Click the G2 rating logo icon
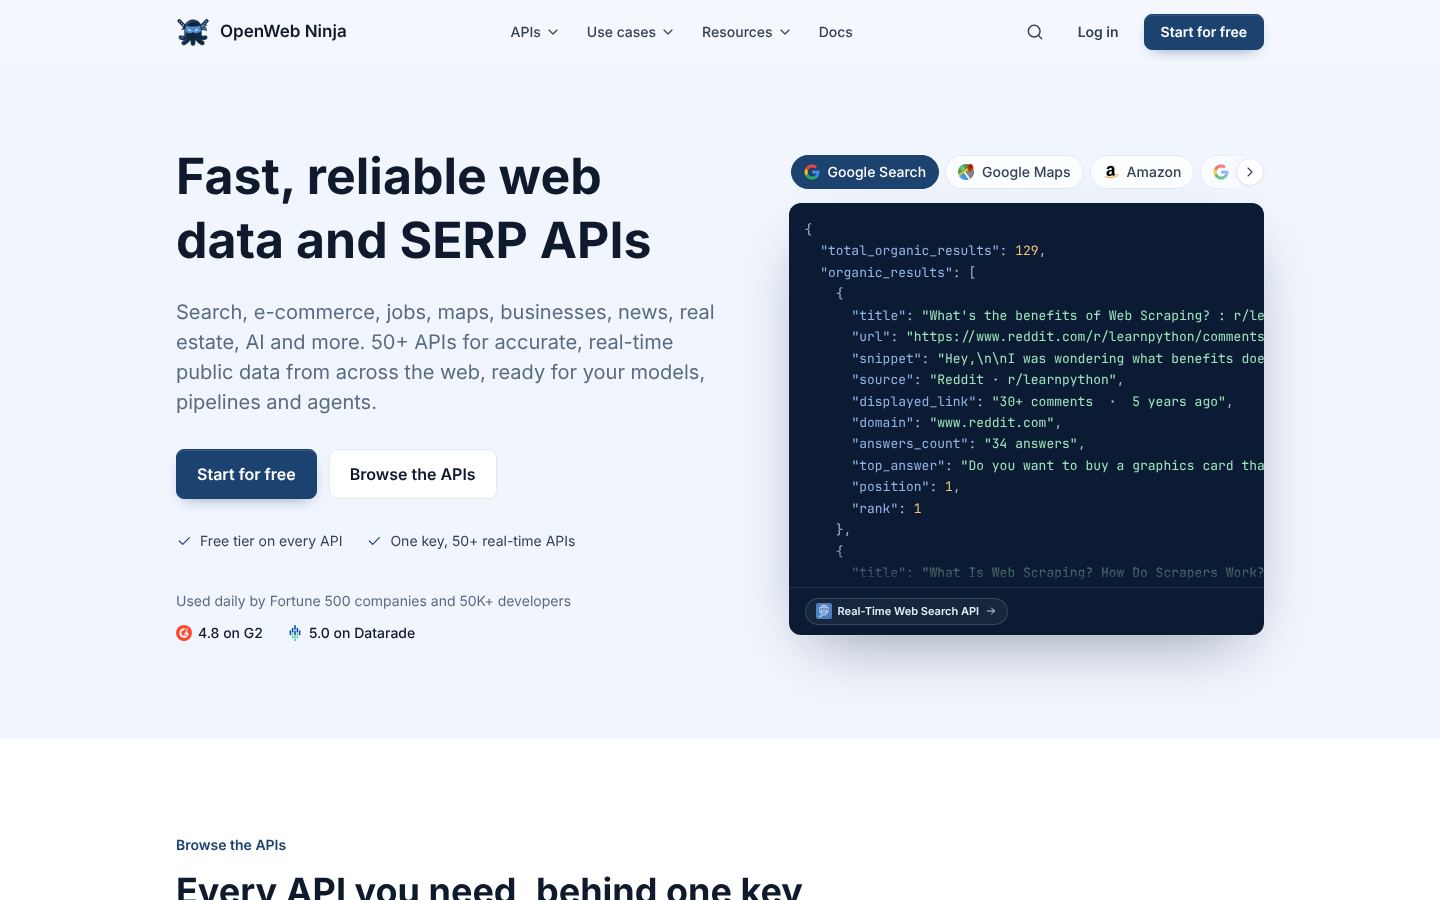Screen dimensions: 1440x900 point(184,633)
